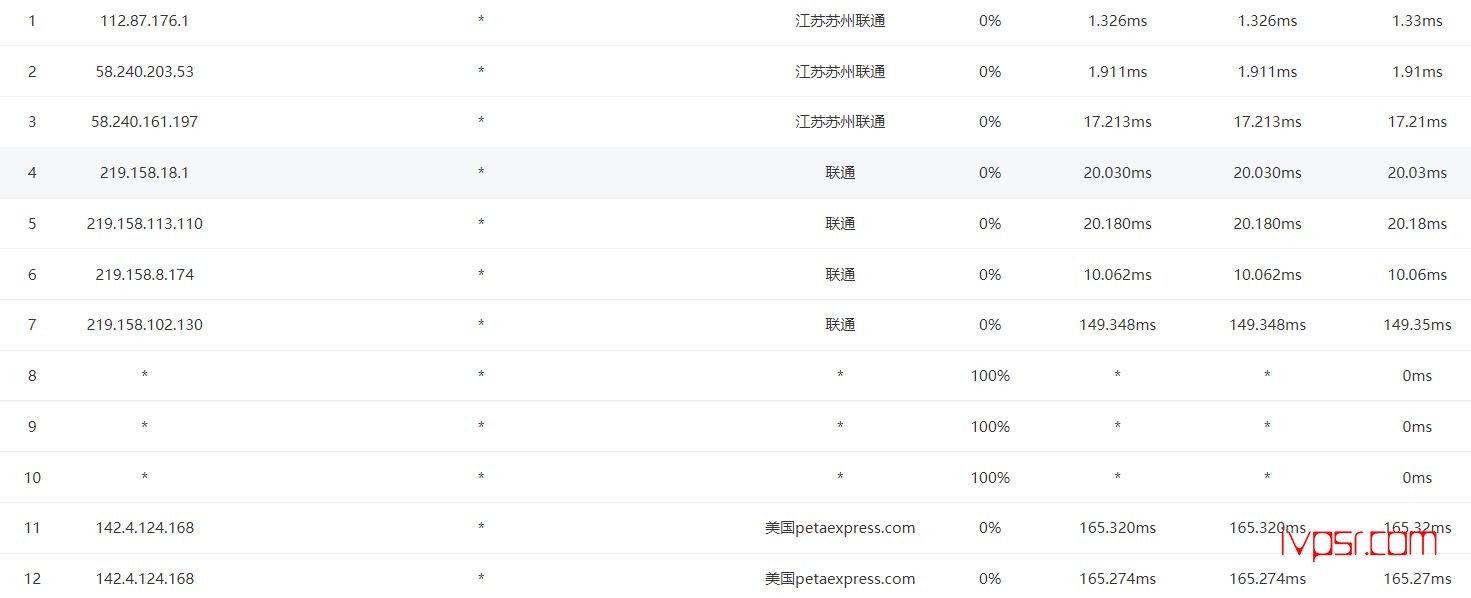The width and height of the screenshot is (1471, 598).
Task: Click 美国petaexpress.com location in hop 12
Action: coord(840,578)
